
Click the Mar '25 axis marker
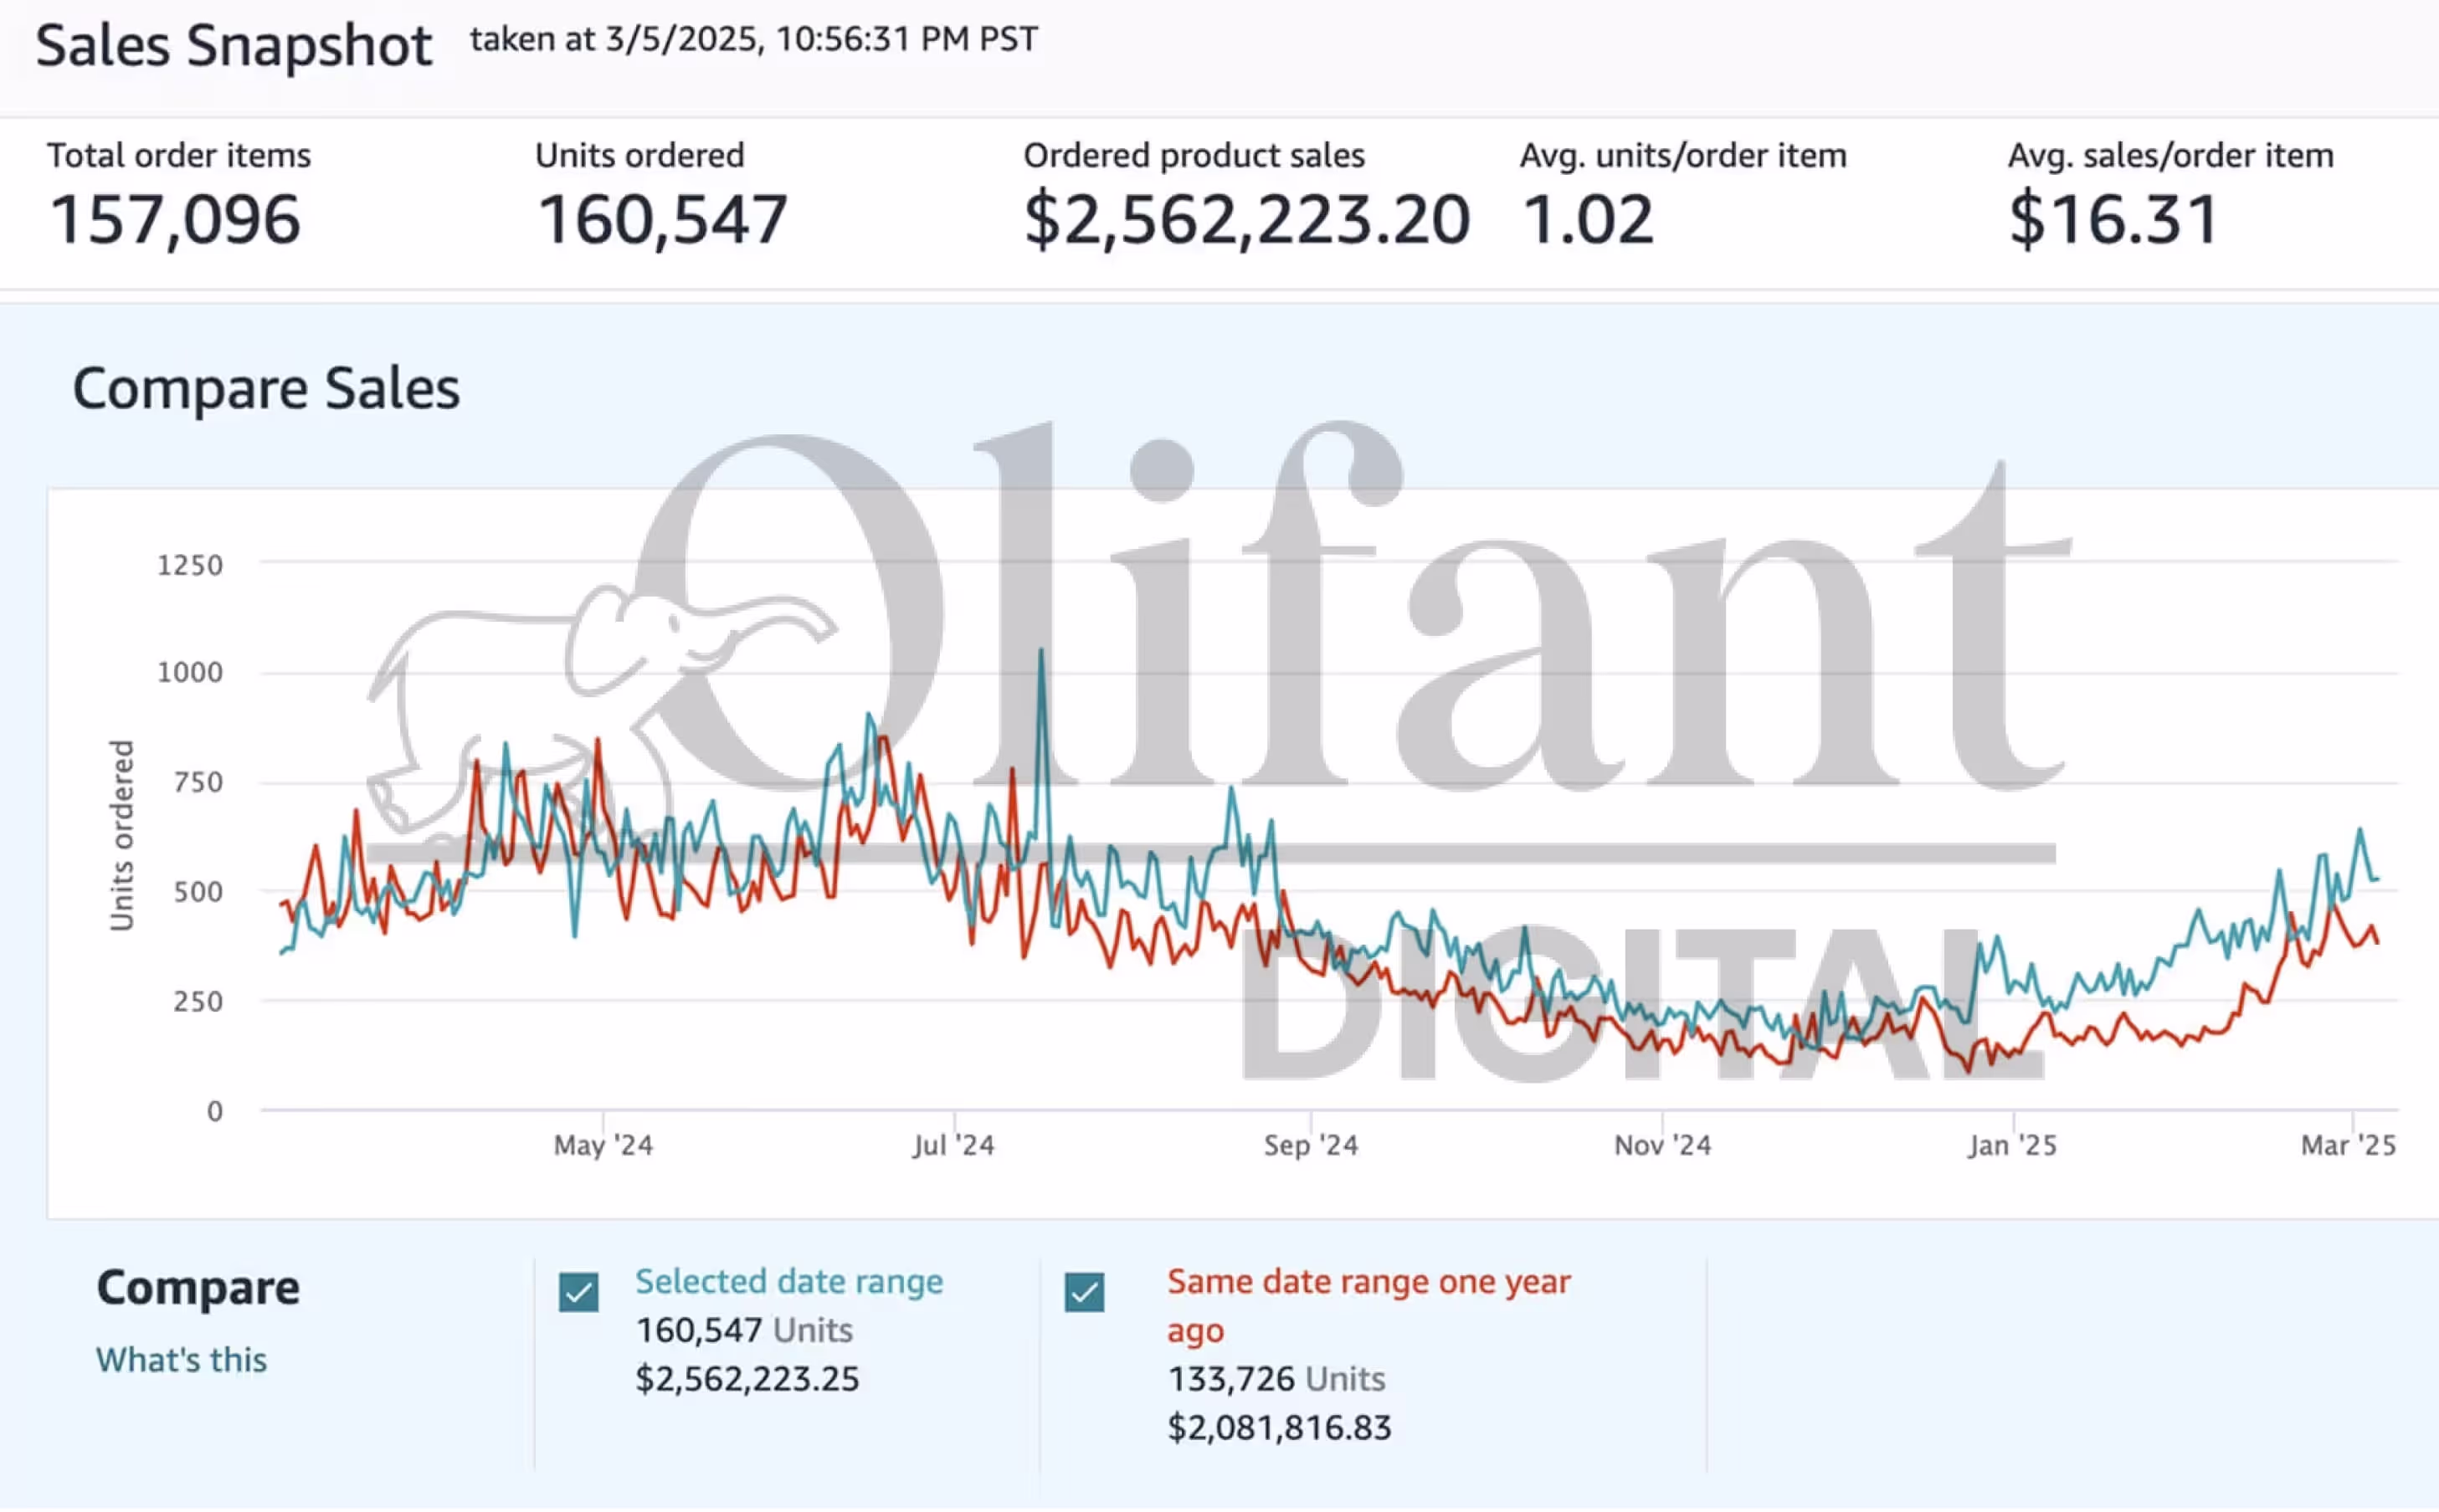coord(2348,1145)
